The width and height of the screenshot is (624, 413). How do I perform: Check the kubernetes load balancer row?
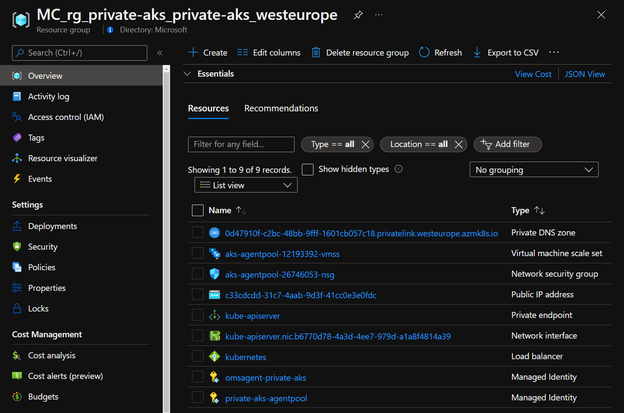click(198, 357)
